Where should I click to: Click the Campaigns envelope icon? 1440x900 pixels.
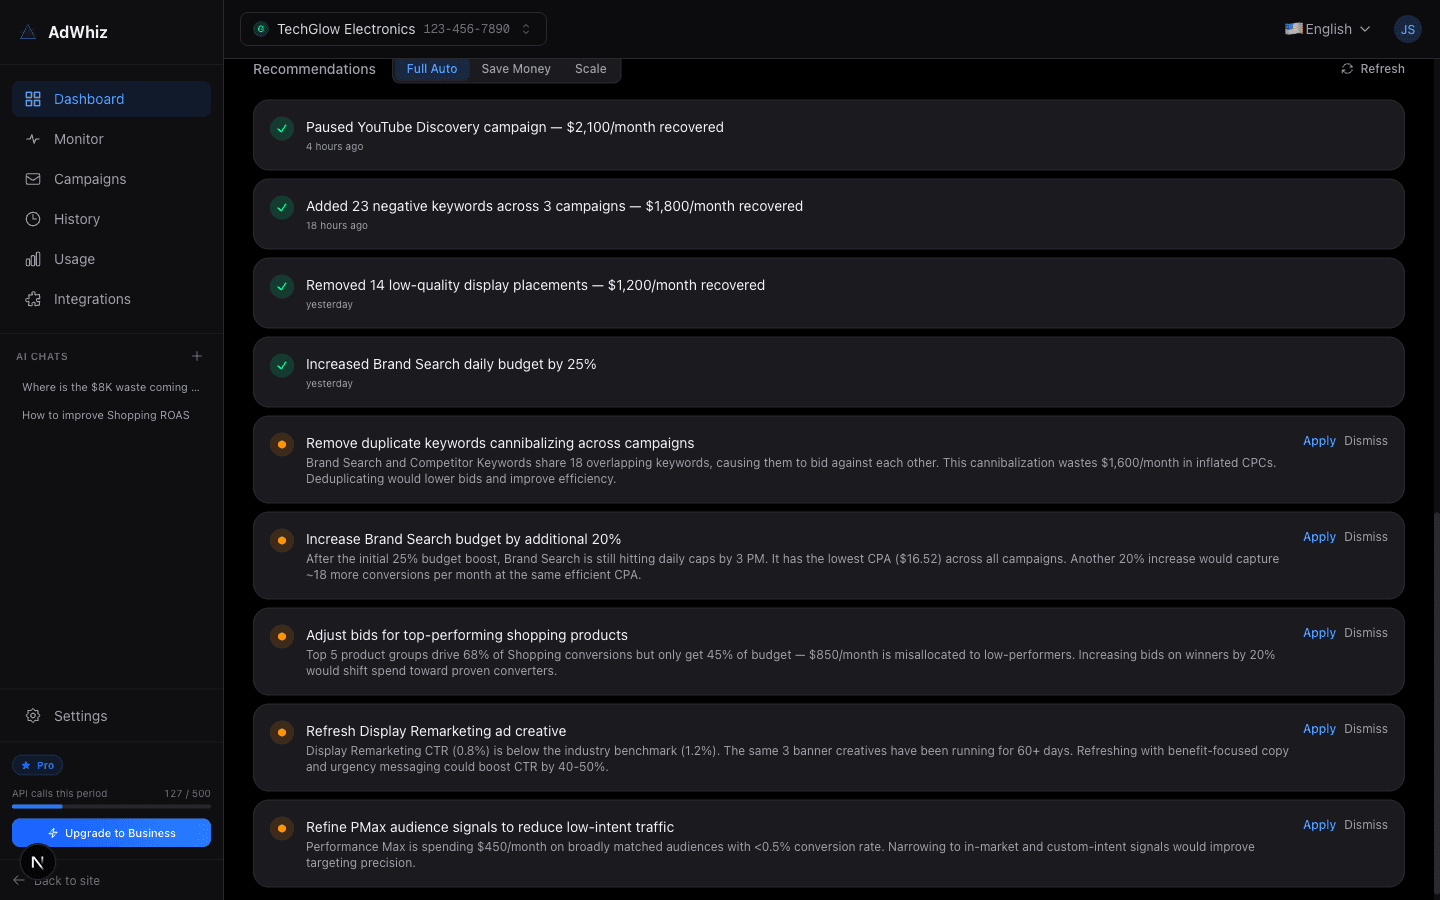(31, 179)
